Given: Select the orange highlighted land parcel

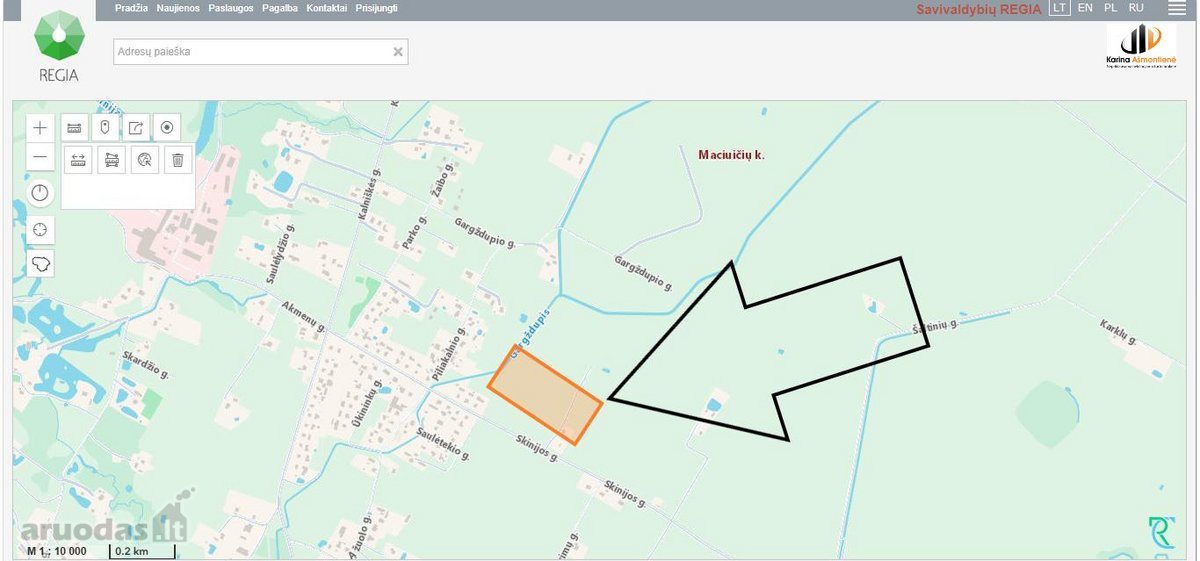Looking at the screenshot, I should [545, 394].
